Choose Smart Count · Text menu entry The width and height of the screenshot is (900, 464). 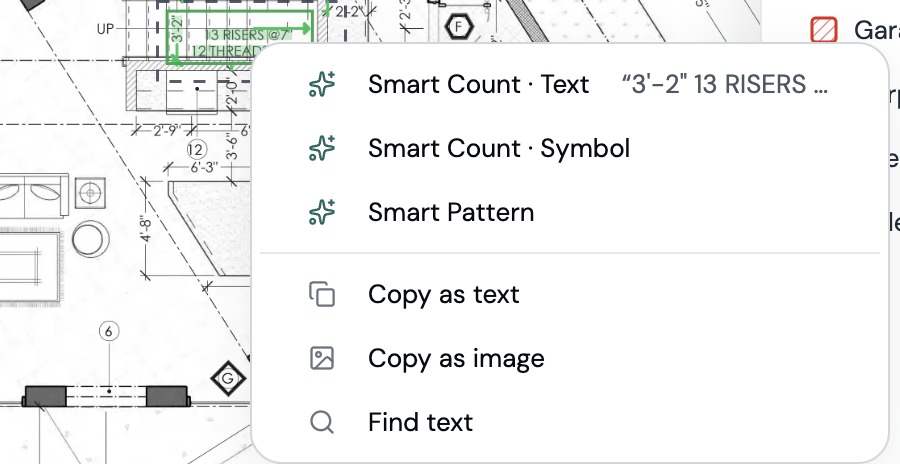(x=569, y=84)
